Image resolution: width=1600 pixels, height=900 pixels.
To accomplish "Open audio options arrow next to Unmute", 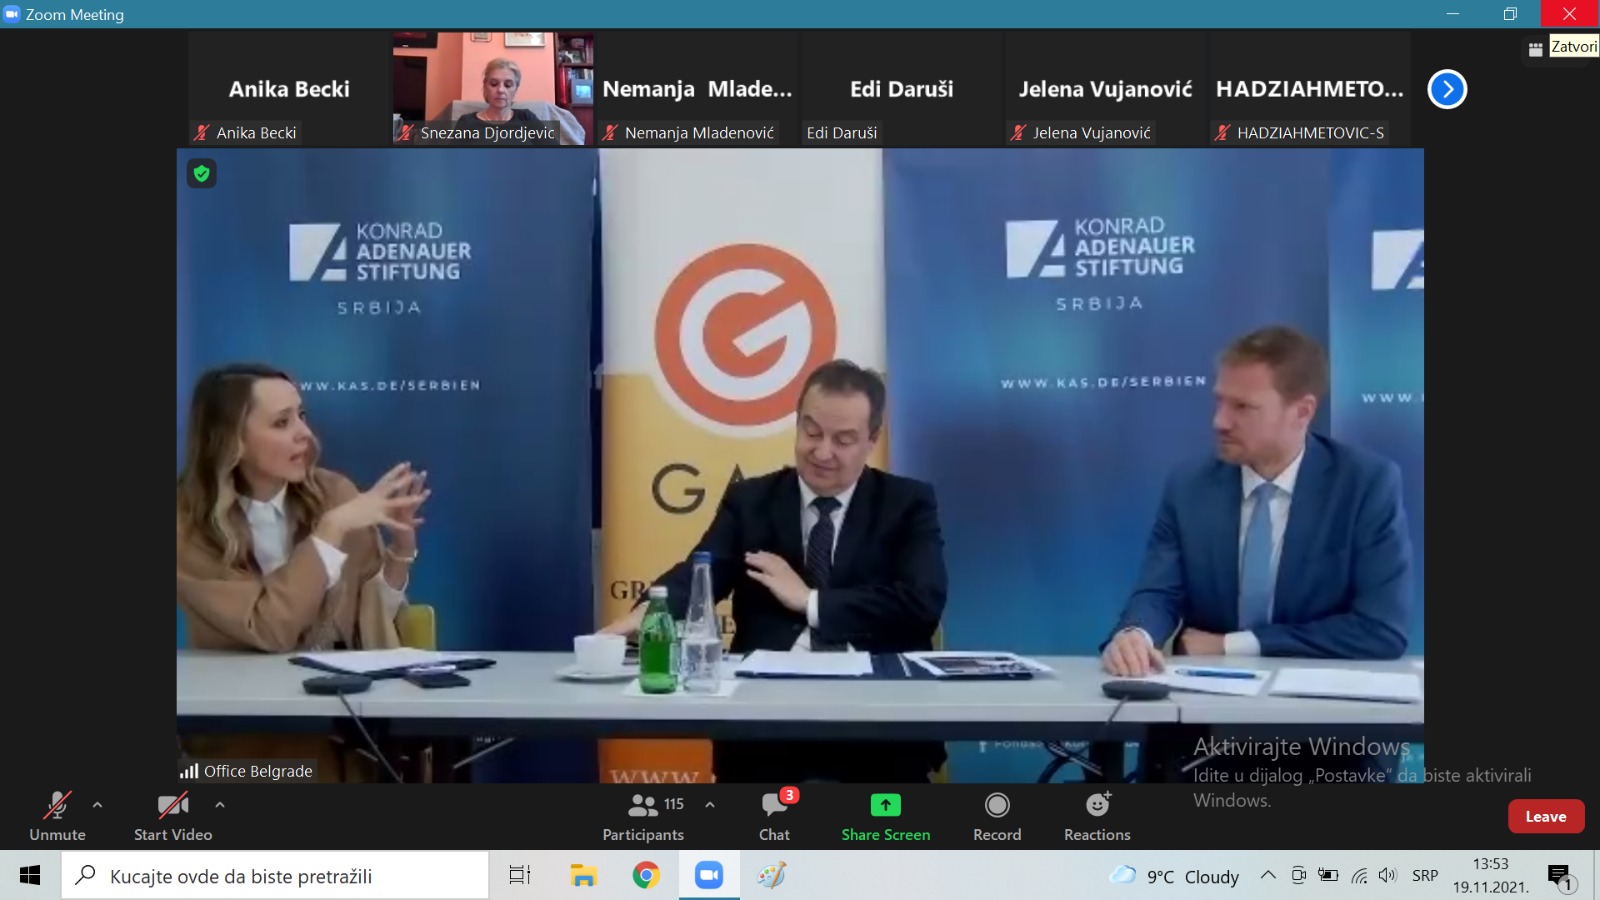I will (97, 804).
